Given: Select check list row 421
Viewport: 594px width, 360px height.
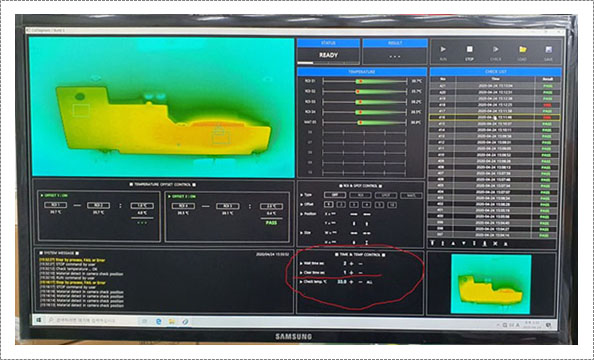Looking at the screenshot, I should [x=495, y=86].
